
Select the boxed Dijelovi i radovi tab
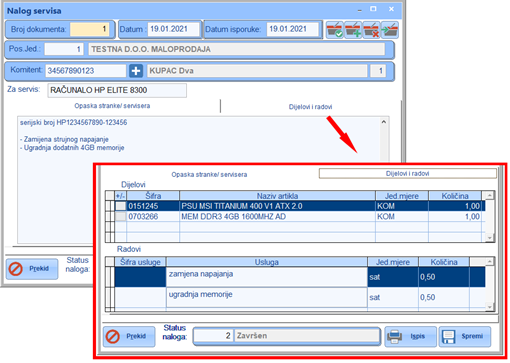pos(407,174)
